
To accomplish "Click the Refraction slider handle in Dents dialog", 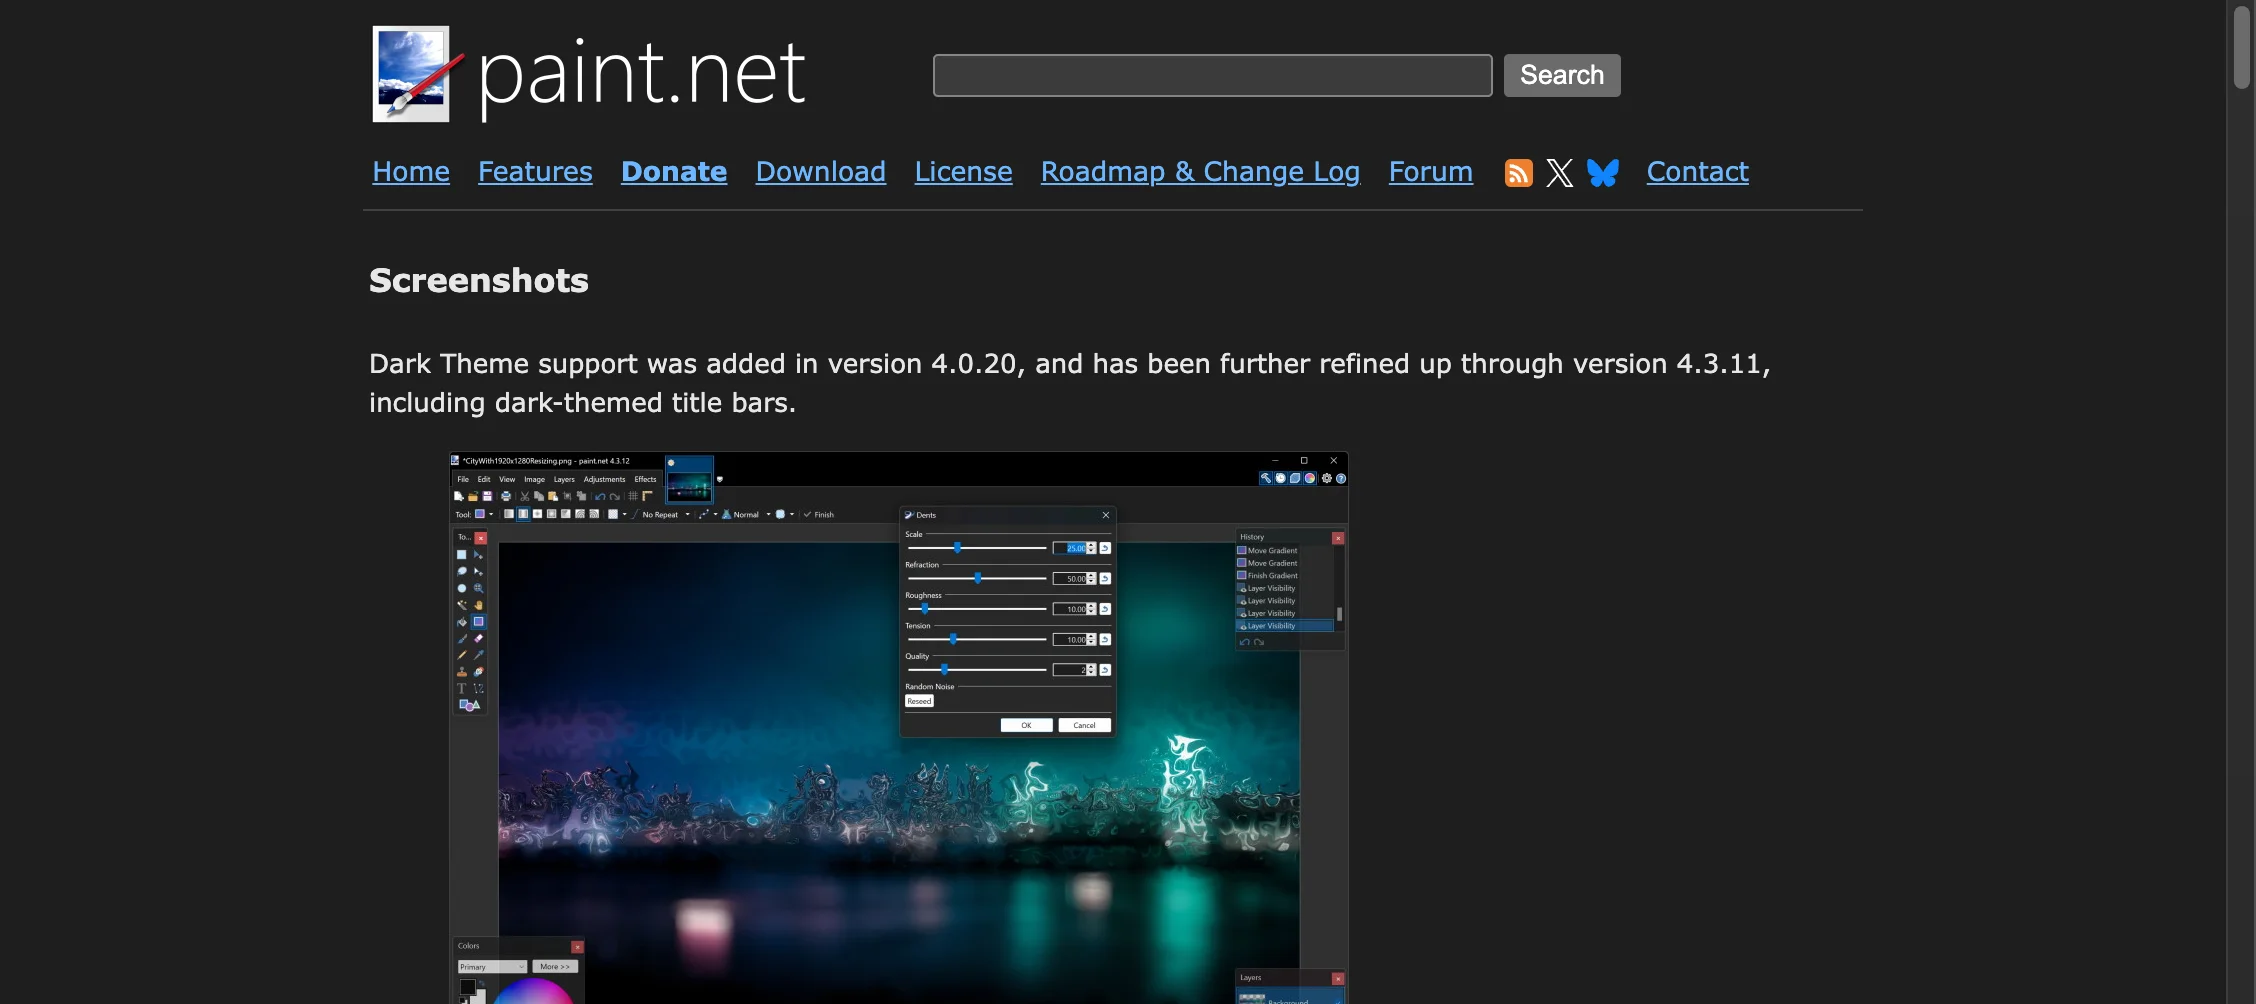I will (x=978, y=578).
